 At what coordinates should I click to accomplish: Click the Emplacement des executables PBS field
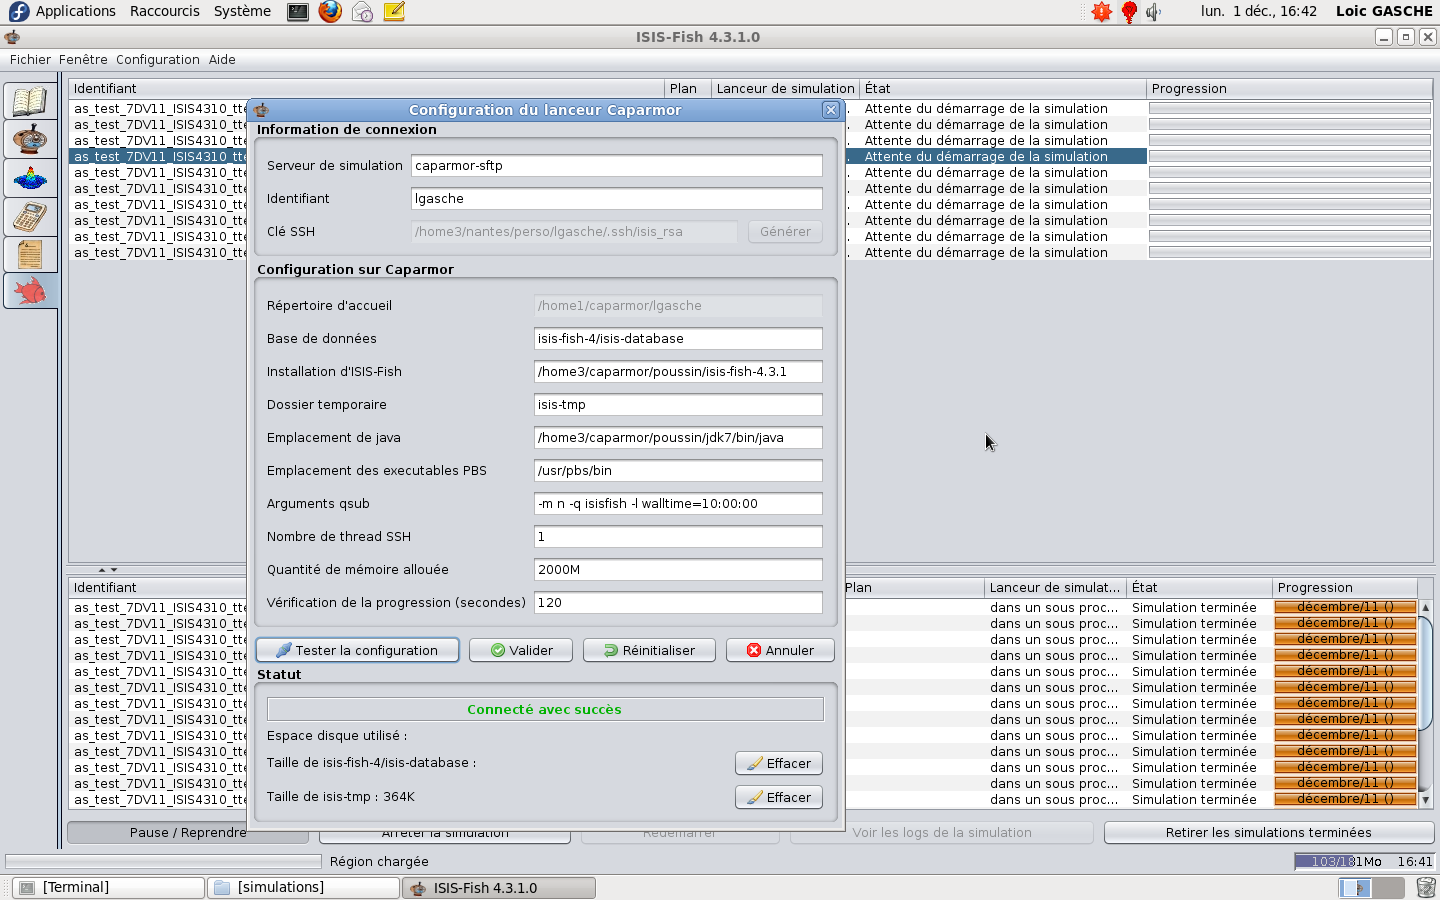click(678, 471)
